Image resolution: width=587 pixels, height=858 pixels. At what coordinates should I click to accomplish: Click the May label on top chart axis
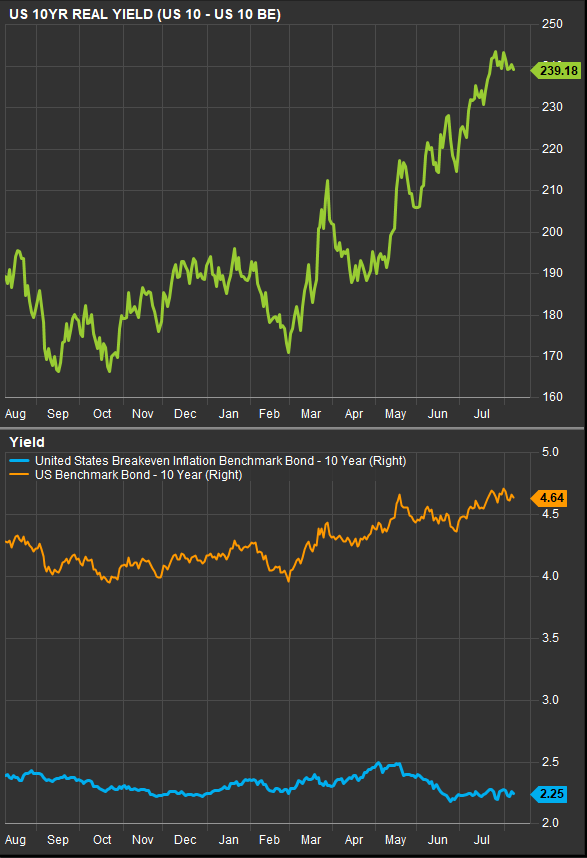(x=395, y=414)
